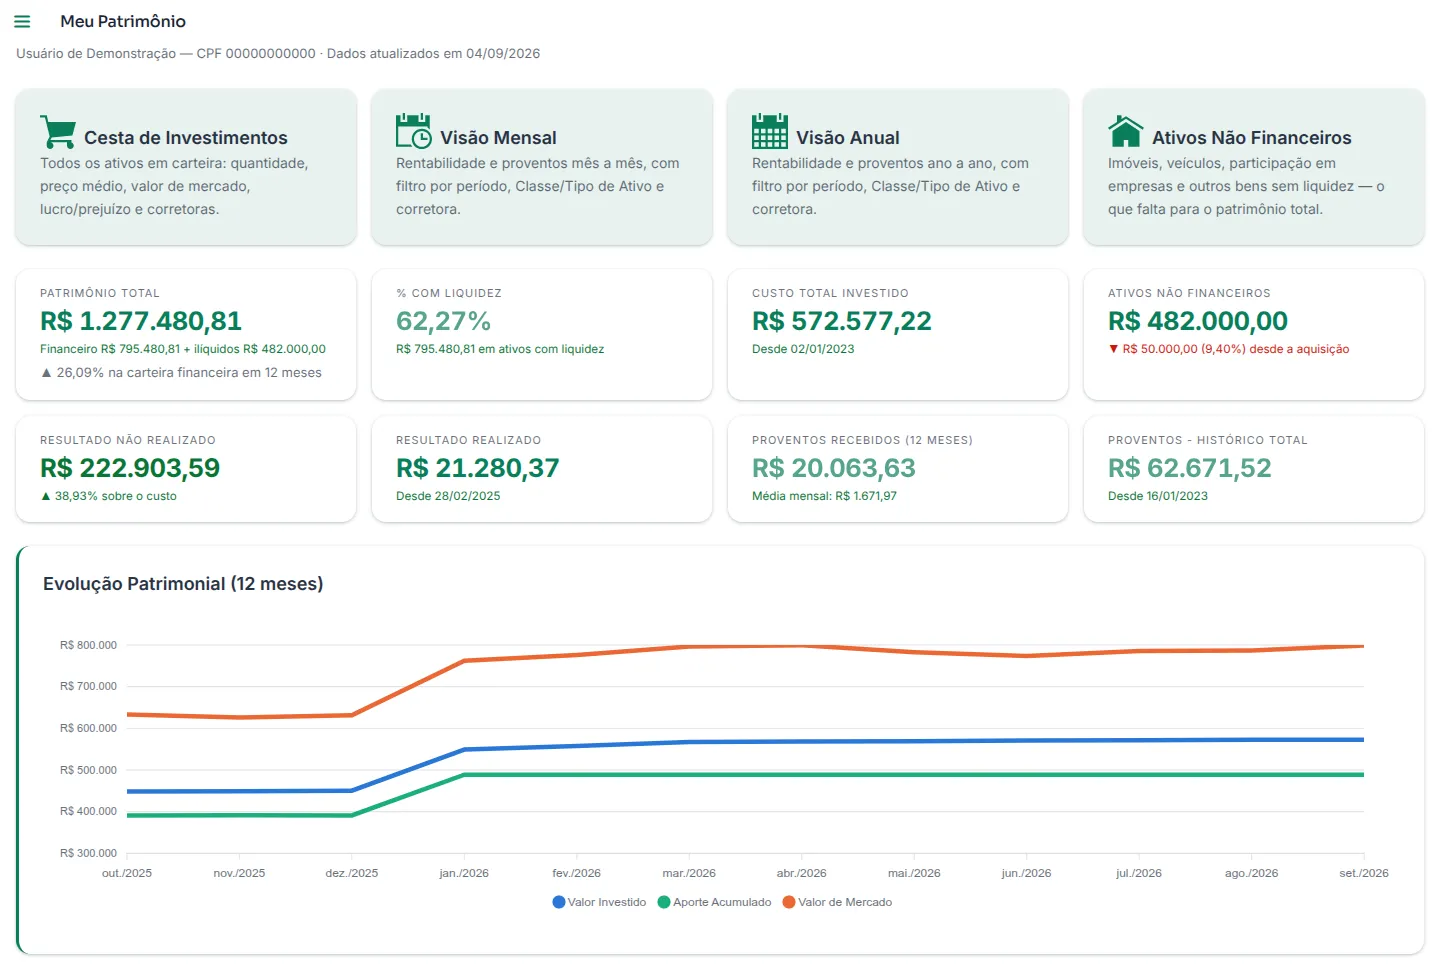Click the set./2026 axis label on chart

1364,873
